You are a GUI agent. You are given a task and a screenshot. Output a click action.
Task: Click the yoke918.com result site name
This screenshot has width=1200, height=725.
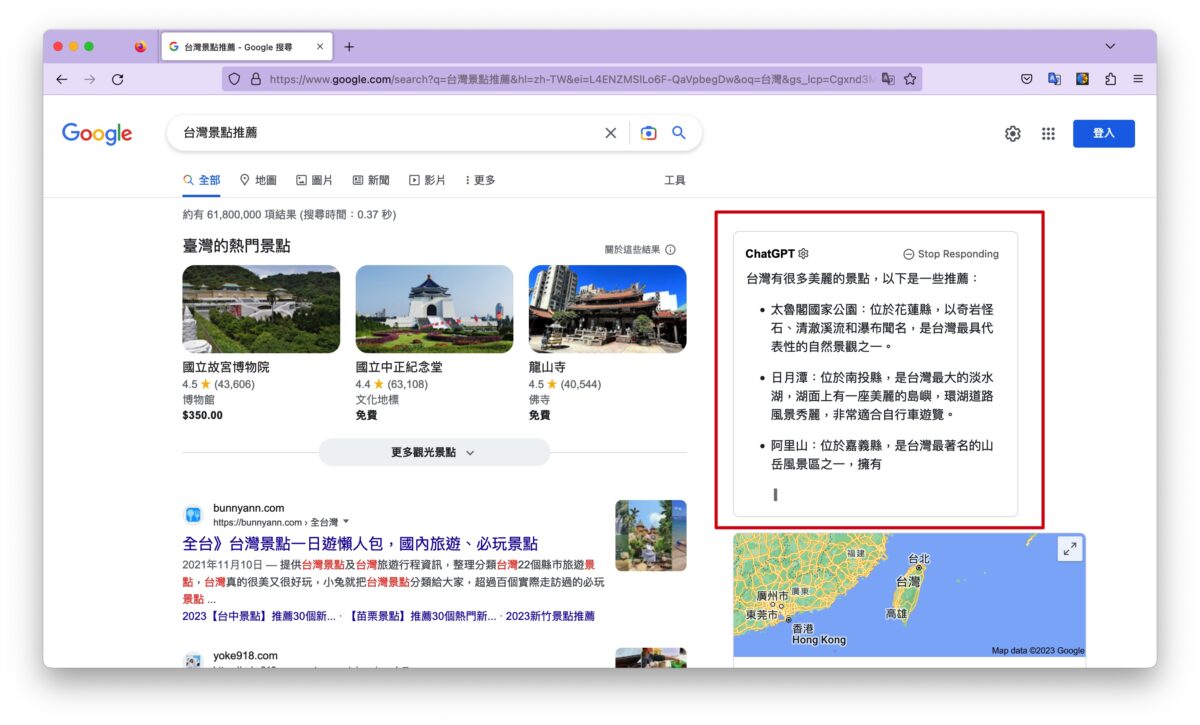[x=245, y=656]
